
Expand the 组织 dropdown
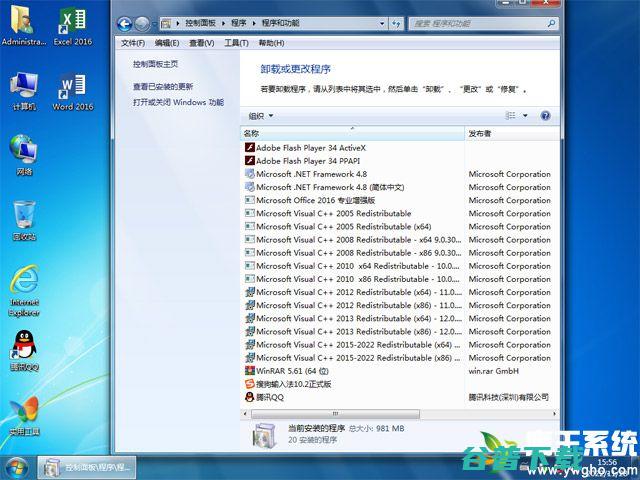pos(261,116)
